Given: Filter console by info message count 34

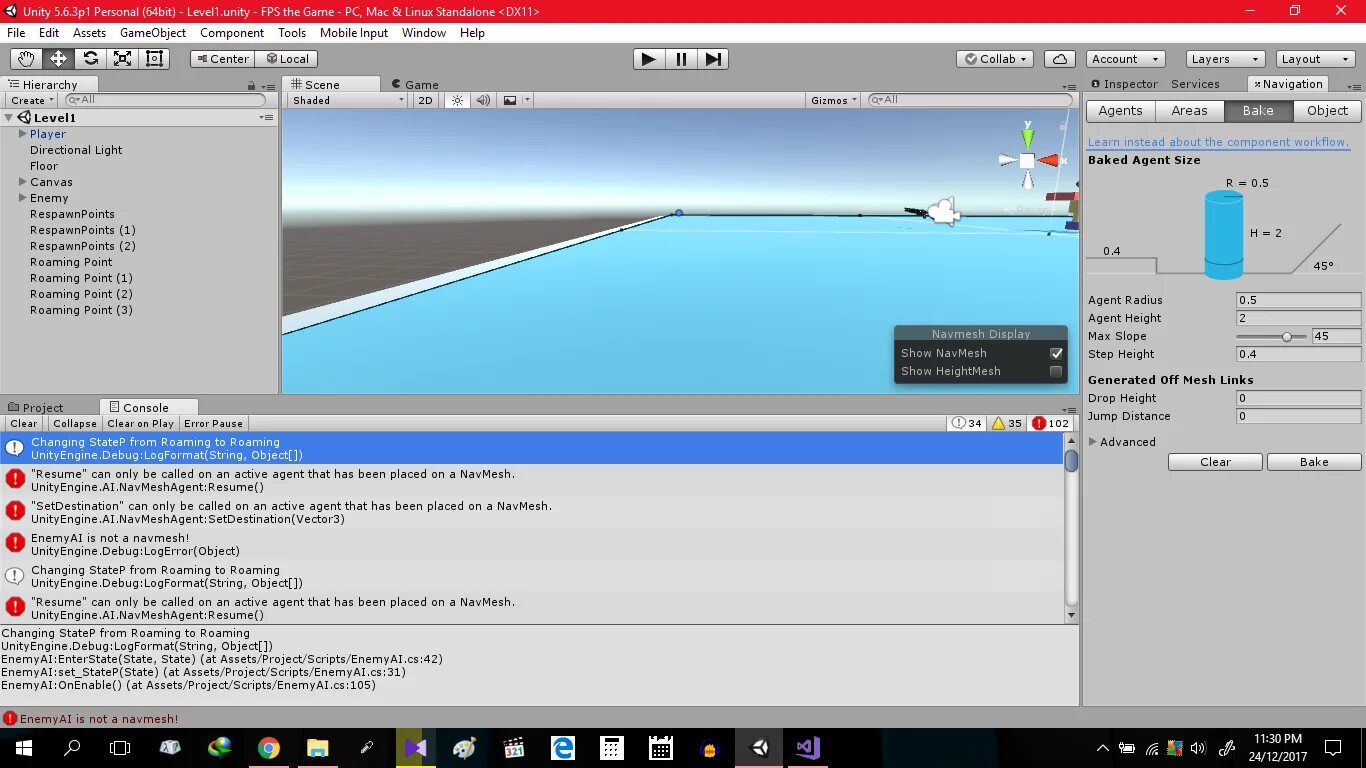Looking at the screenshot, I should point(967,423).
